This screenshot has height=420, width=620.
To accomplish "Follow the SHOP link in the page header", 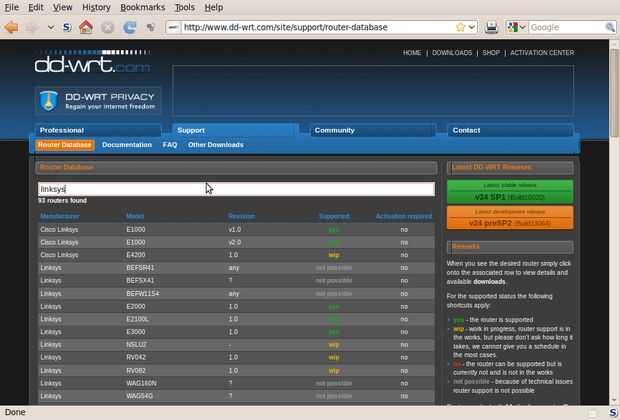I will pos(491,53).
